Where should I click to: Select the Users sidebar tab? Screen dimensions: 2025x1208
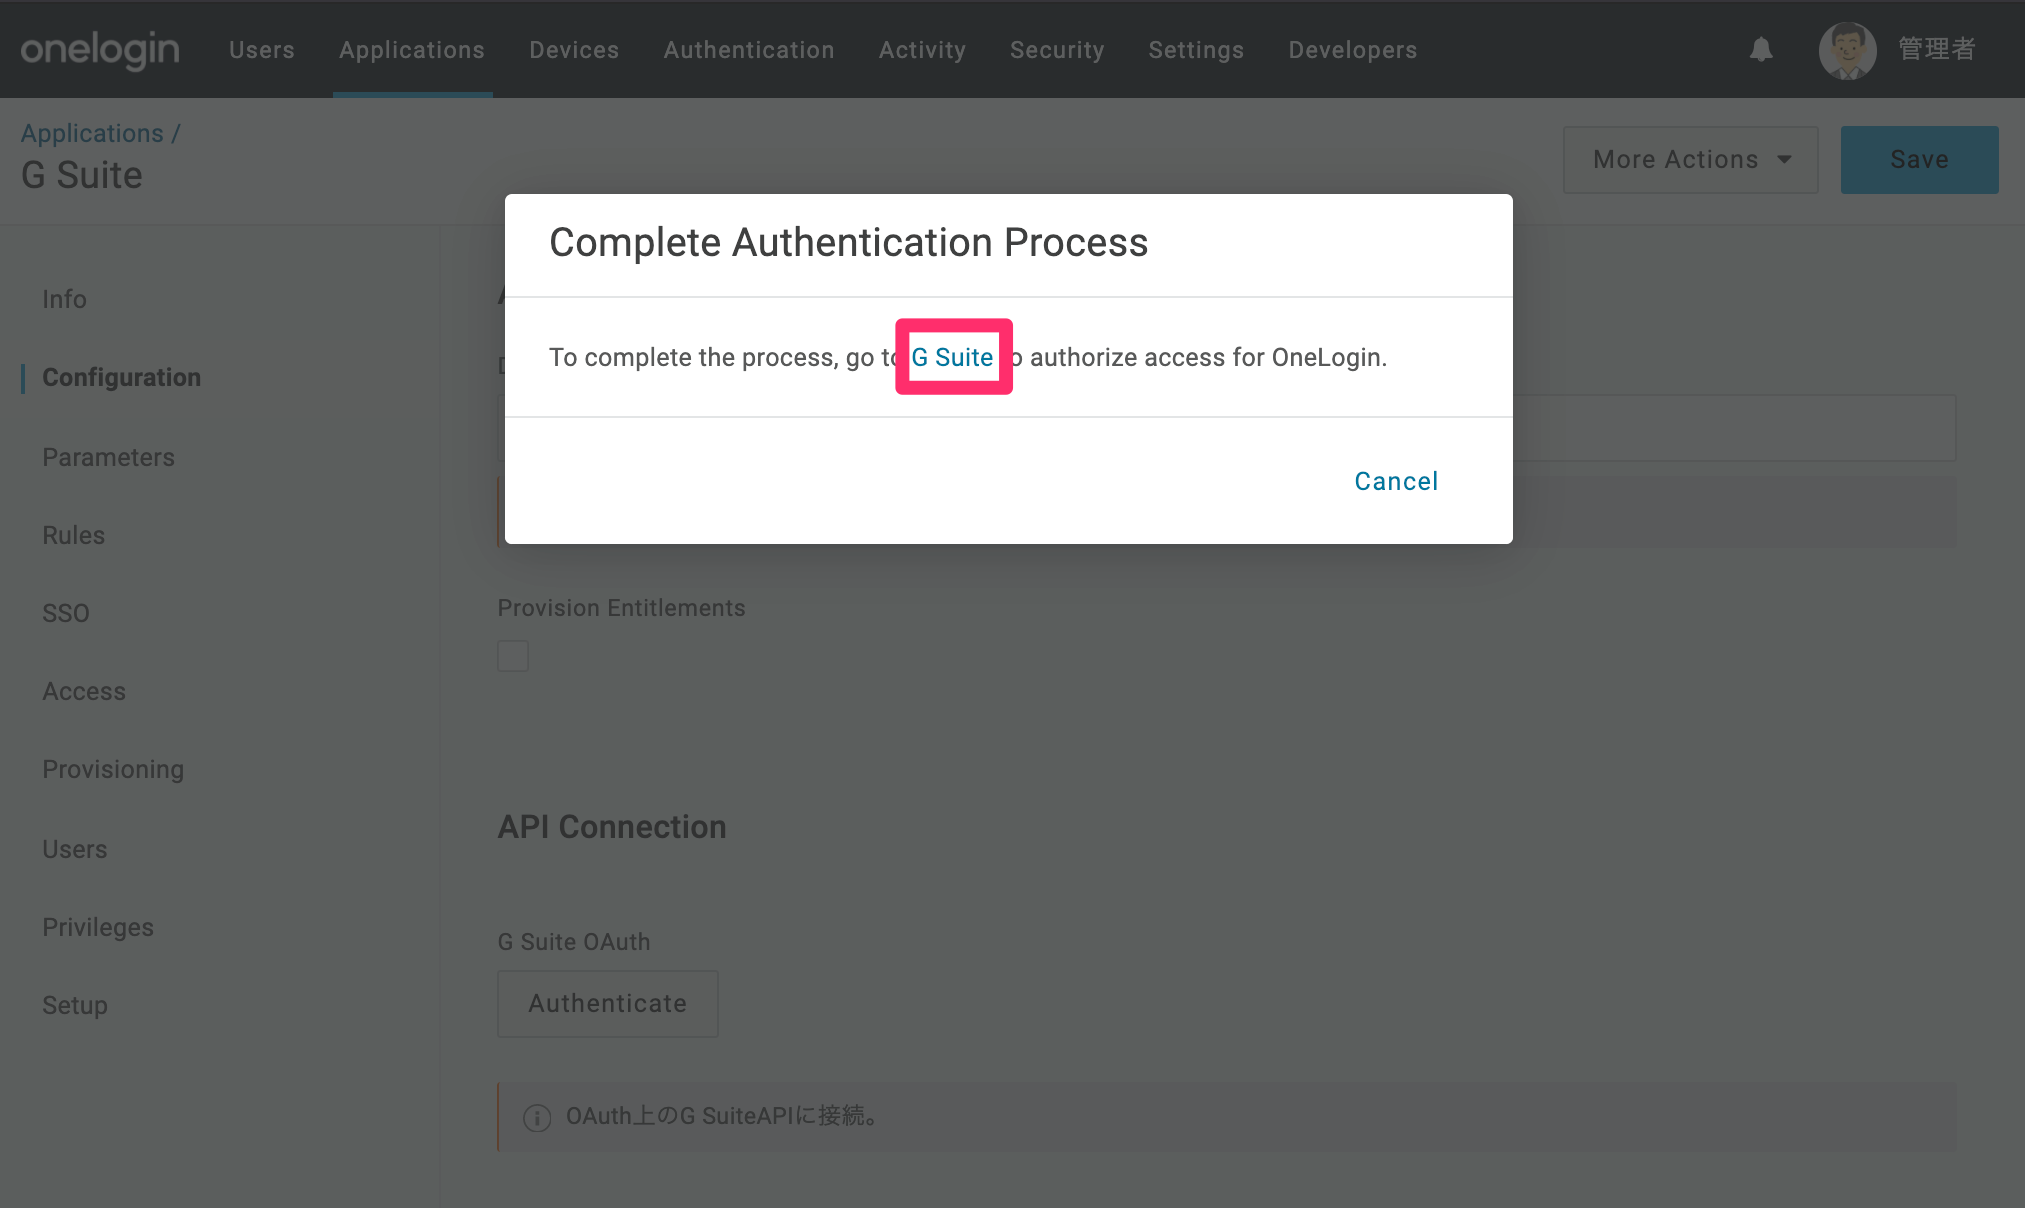74,849
